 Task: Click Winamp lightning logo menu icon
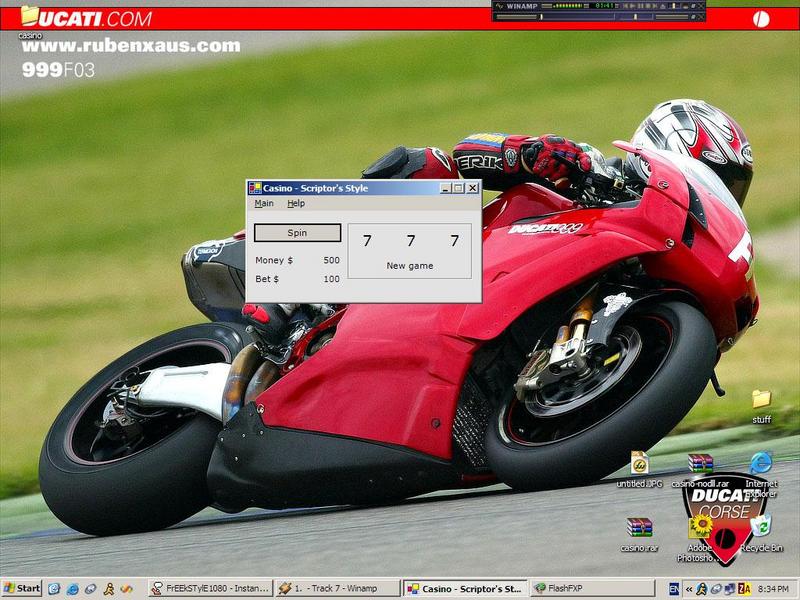[x=499, y=6]
